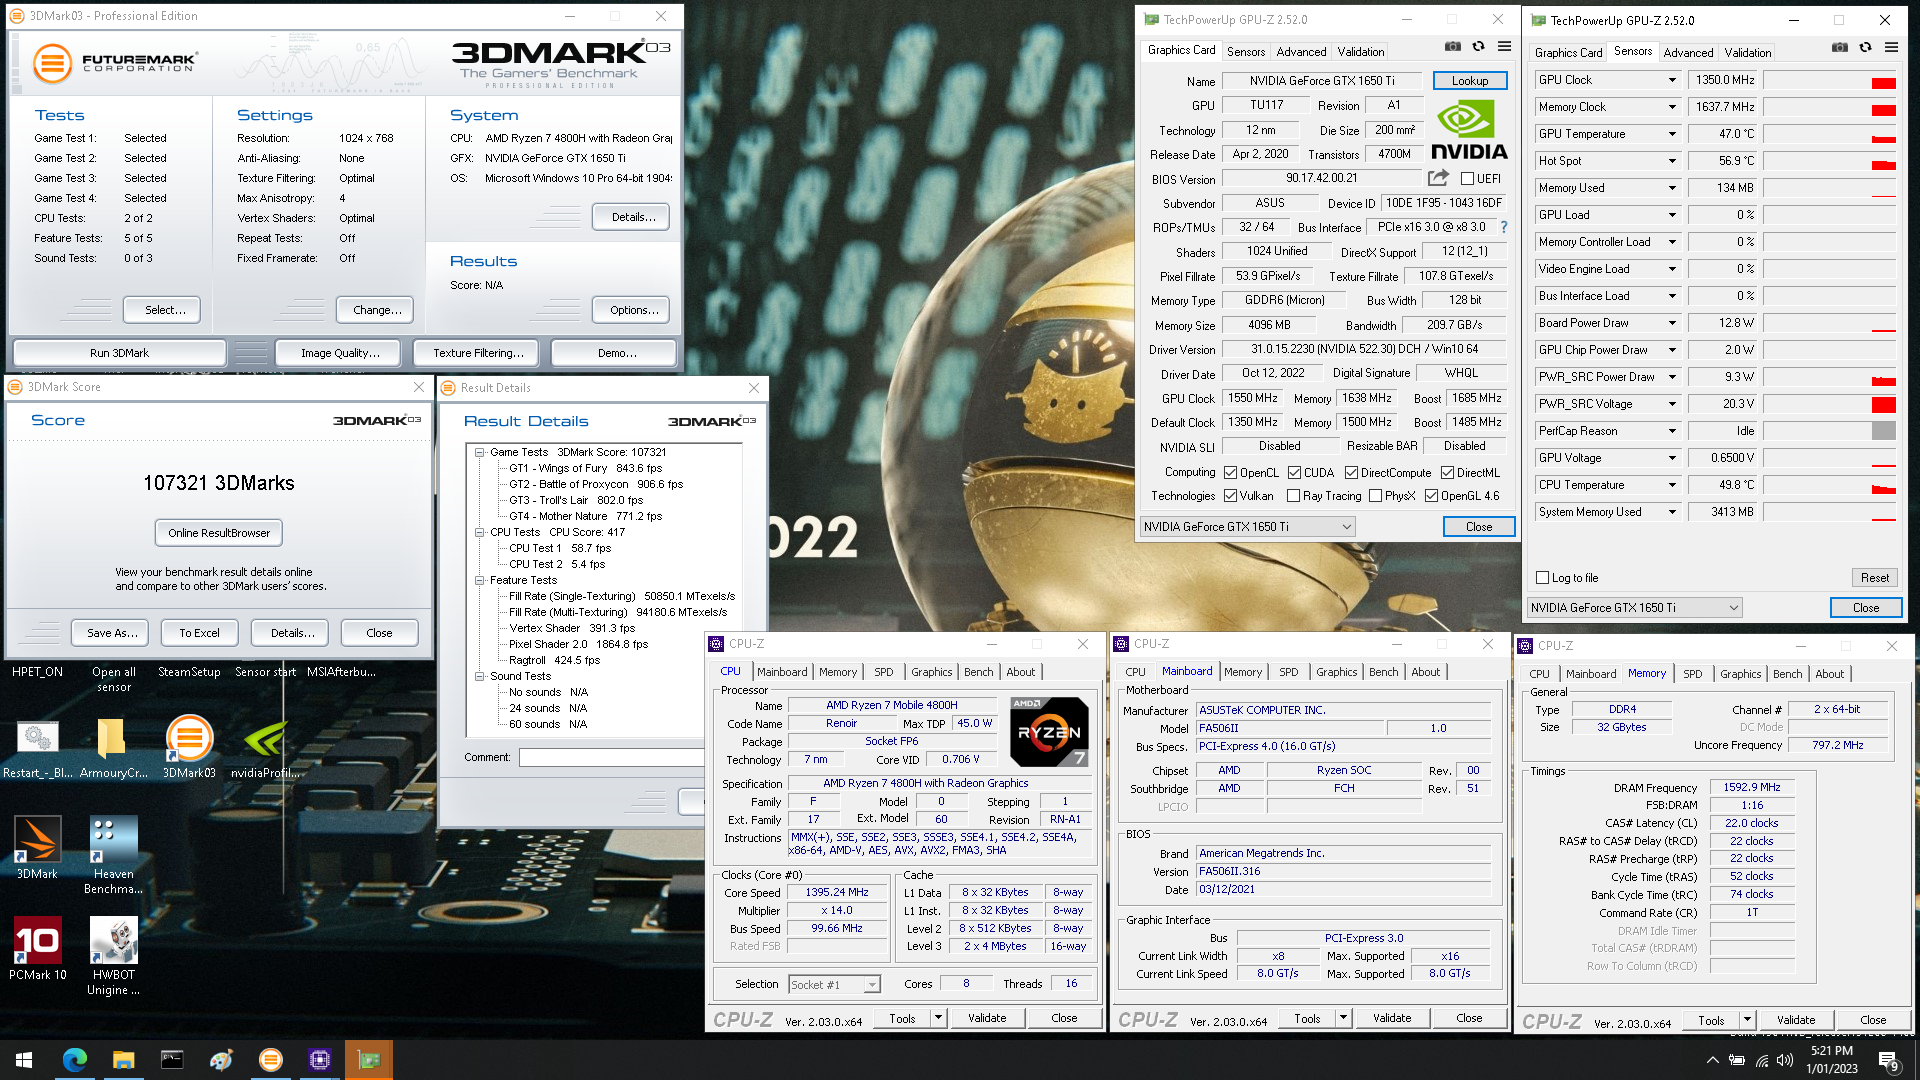Open GPU selection dropdown in left GPU-Z
Viewport: 1920px width, 1080px height.
click(1247, 527)
